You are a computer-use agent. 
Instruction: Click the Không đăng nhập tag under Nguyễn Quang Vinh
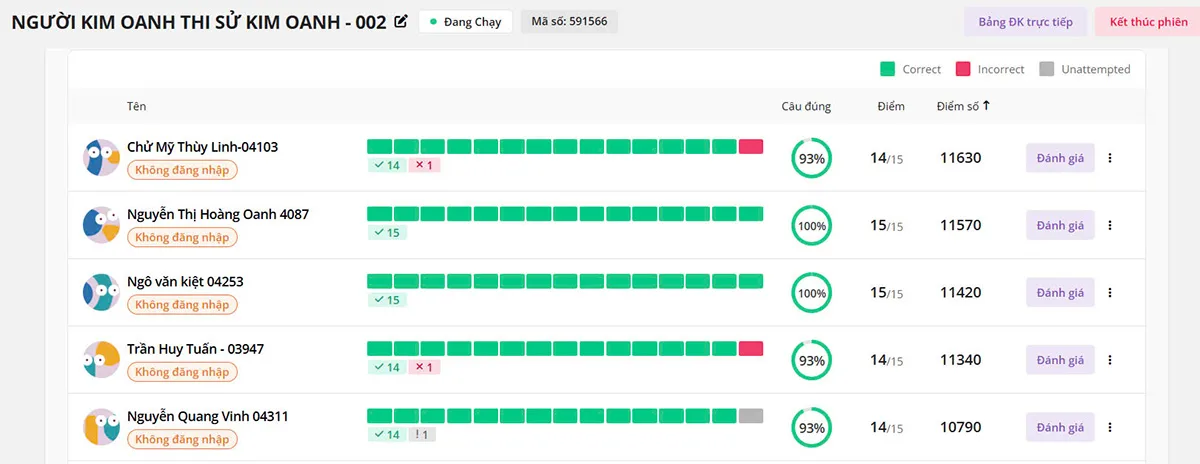(x=182, y=439)
